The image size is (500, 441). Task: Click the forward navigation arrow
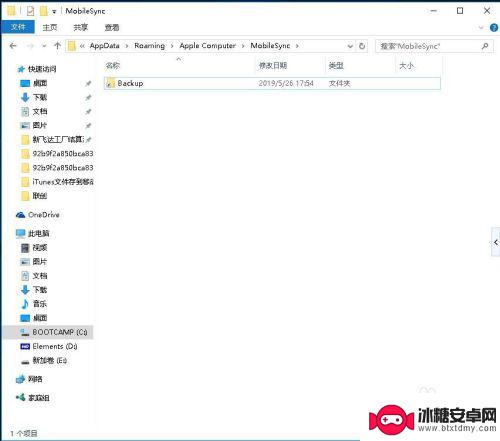tap(30, 46)
